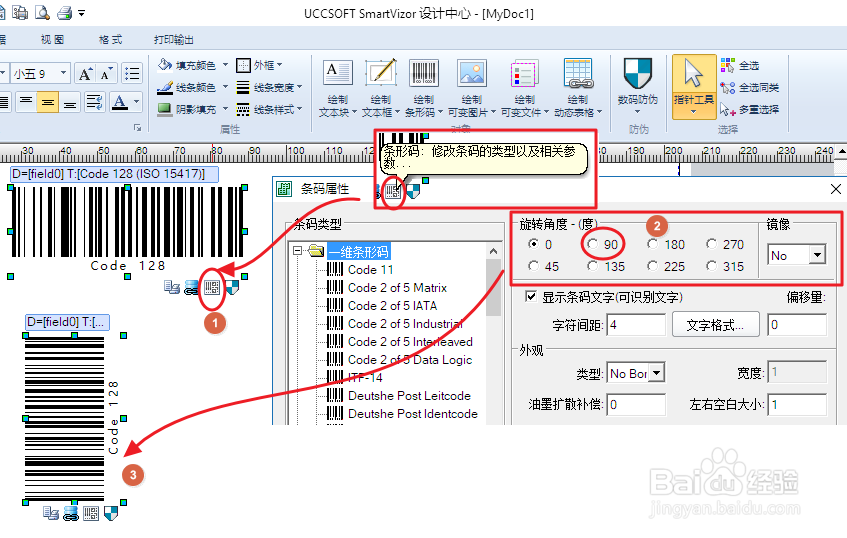Click the 绘制可变图片 picture icon

click(x=472, y=73)
